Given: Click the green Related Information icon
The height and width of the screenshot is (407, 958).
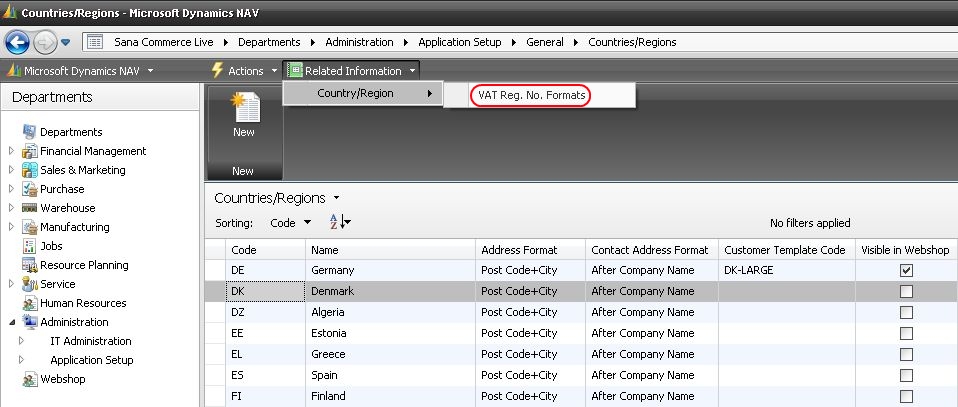Looking at the screenshot, I should point(295,71).
